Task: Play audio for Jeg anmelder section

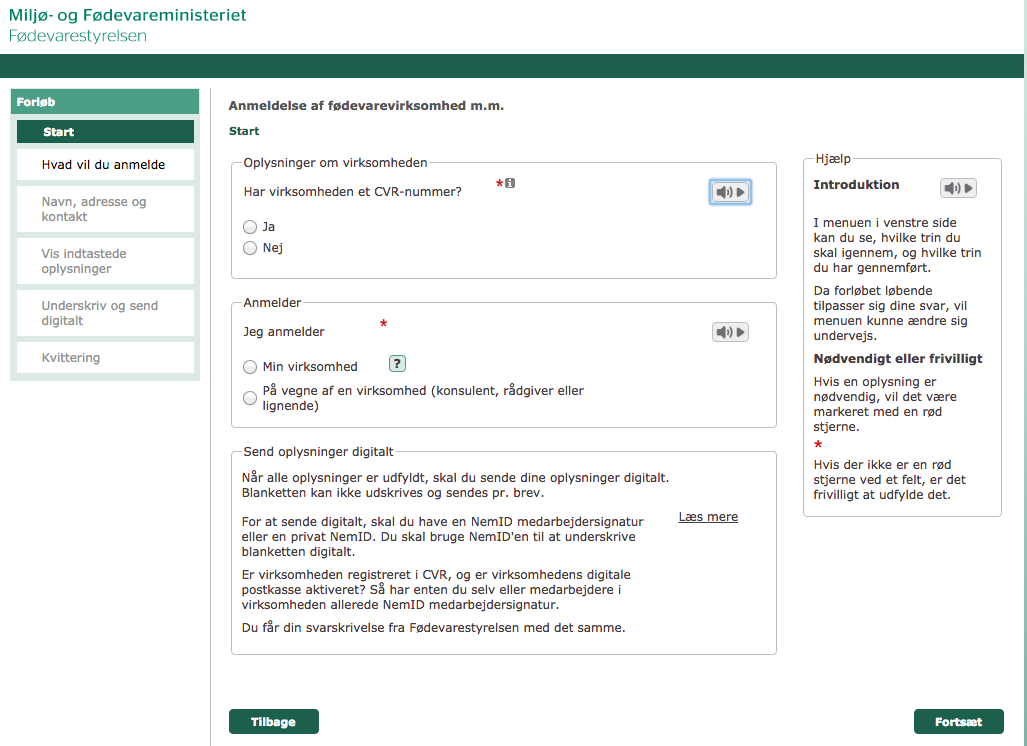Action: (730, 332)
